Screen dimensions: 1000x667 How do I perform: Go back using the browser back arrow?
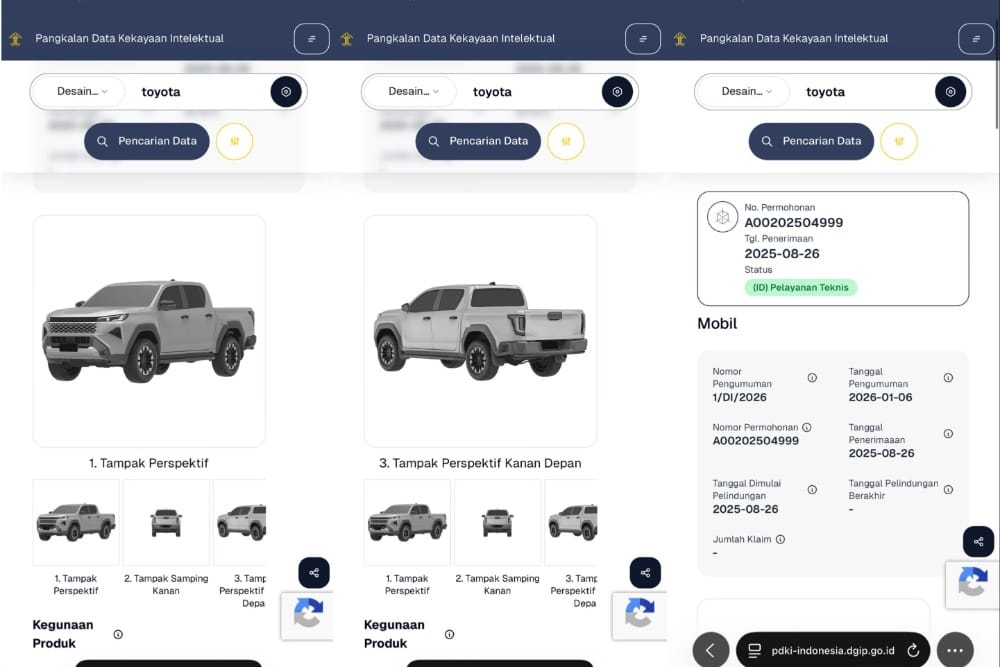pyautogui.click(x=710, y=650)
